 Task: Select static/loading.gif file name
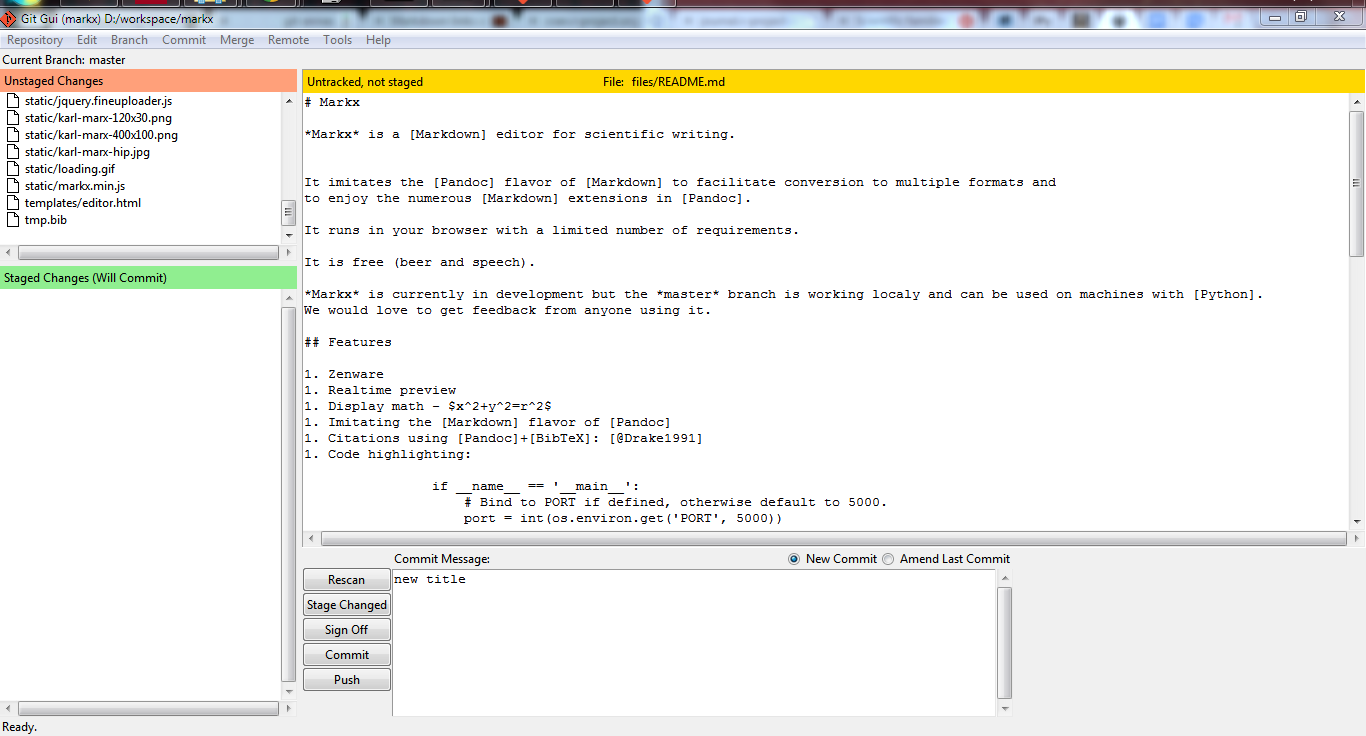(x=70, y=169)
